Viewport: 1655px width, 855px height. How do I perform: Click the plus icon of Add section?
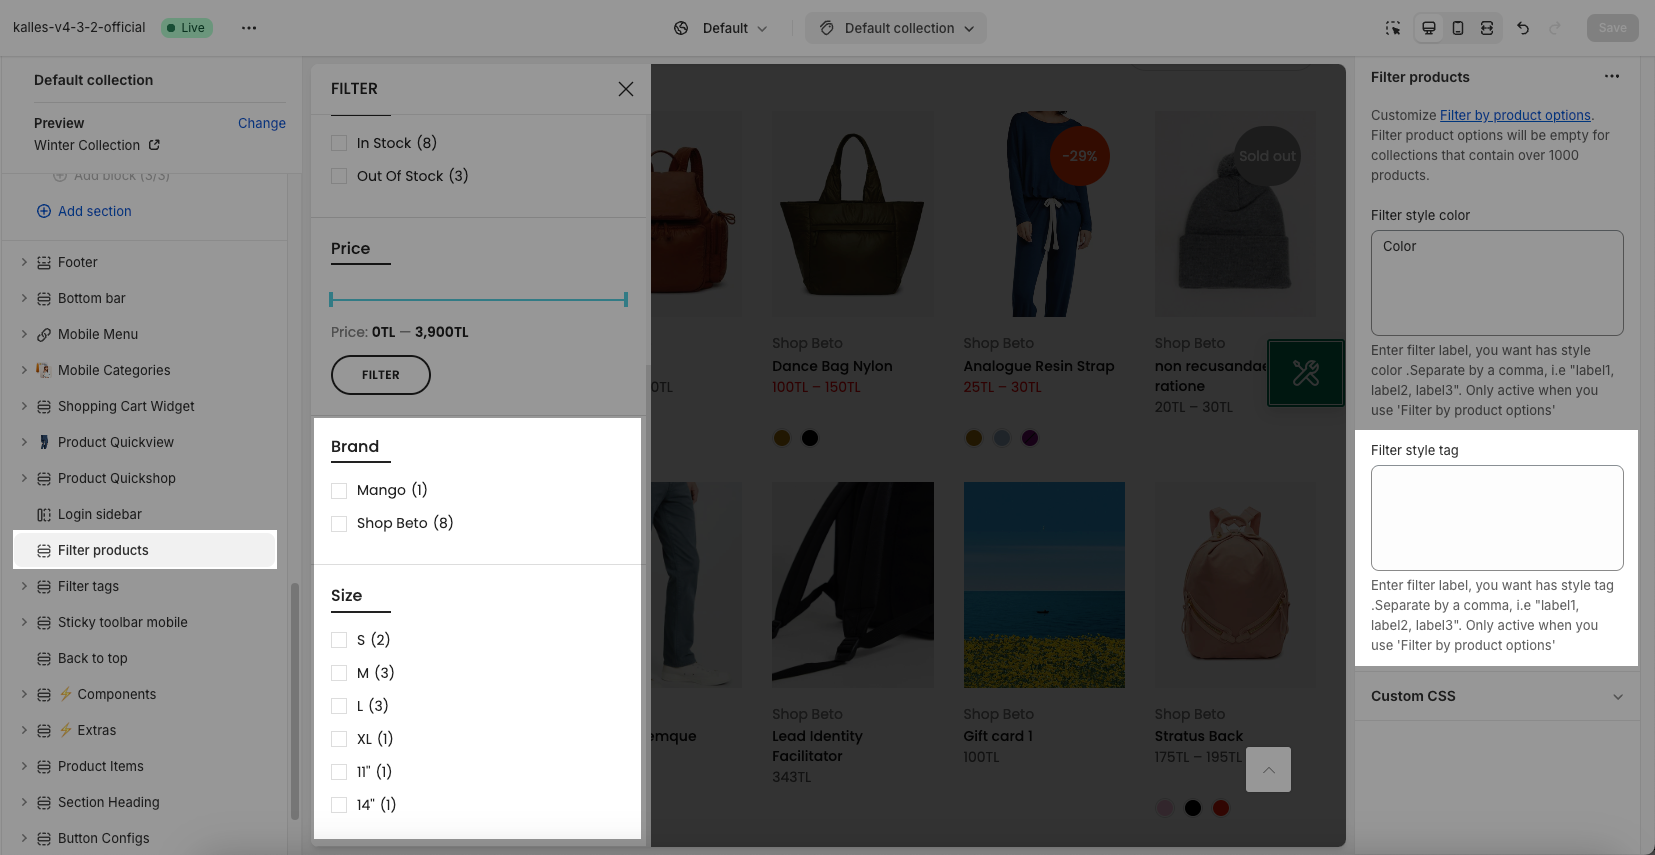[44, 211]
